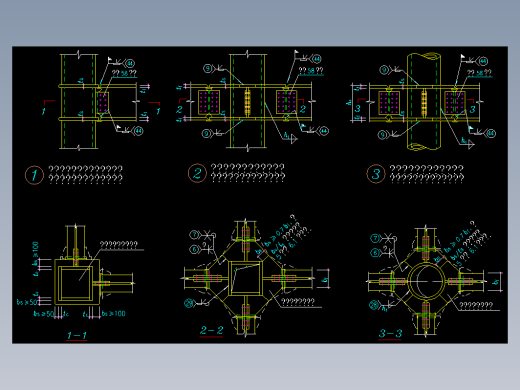Click circled 7 weld symbol in section 3-3
Image resolution: width=520 pixels, height=390 pixels.
375,238
